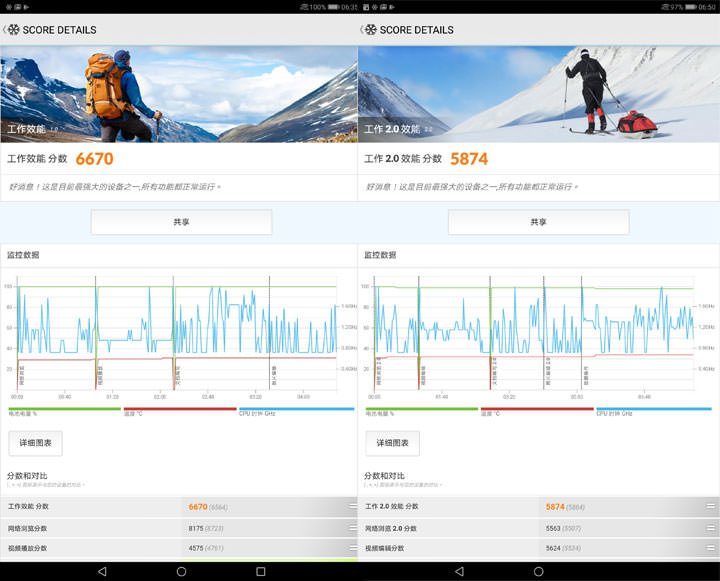
Task: Open 详细图表 for the right benchmark
Action: point(392,443)
